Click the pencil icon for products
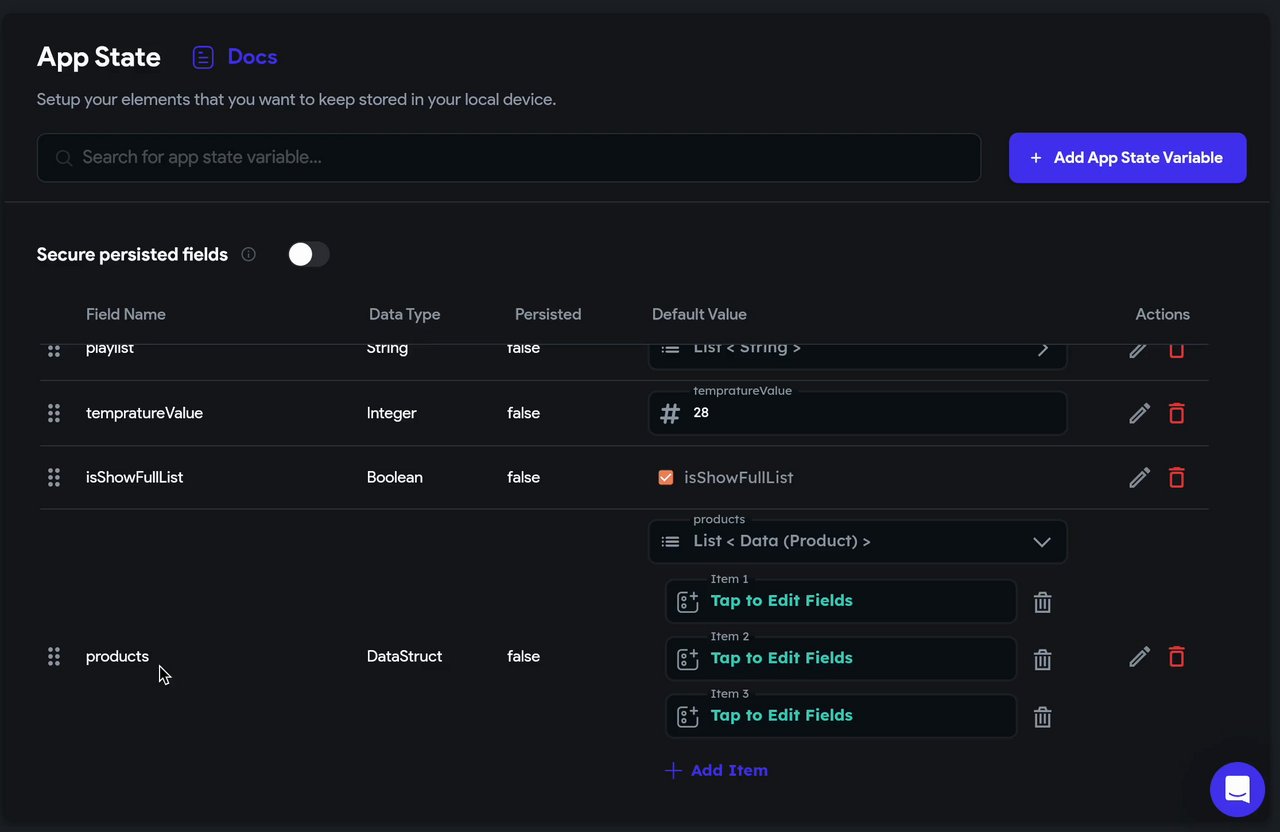The height and width of the screenshot is (832, 1280). tap(1139, 656)
